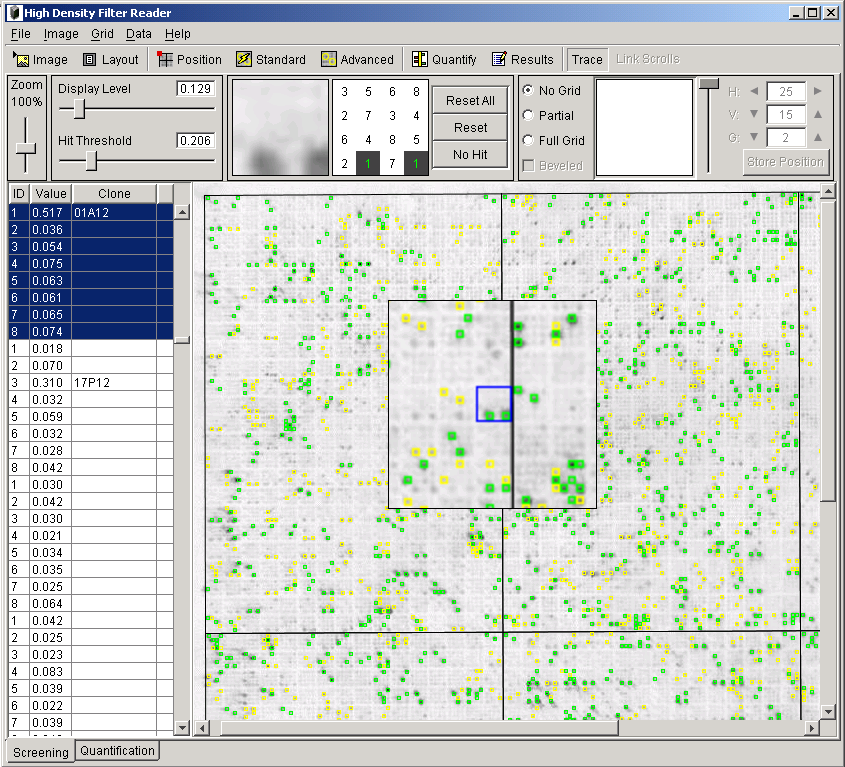
Task: Select the Image toolbar tool
Action: point(37,59)
